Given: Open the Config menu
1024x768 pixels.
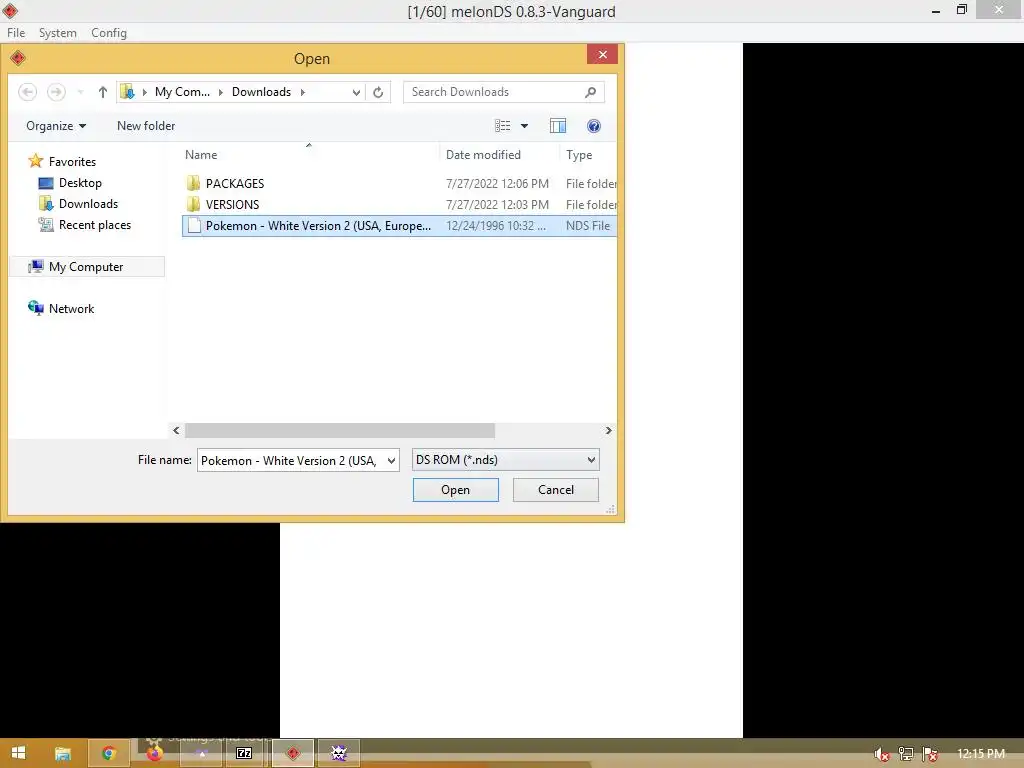Looking at the screenshot, I should point(108,33).
